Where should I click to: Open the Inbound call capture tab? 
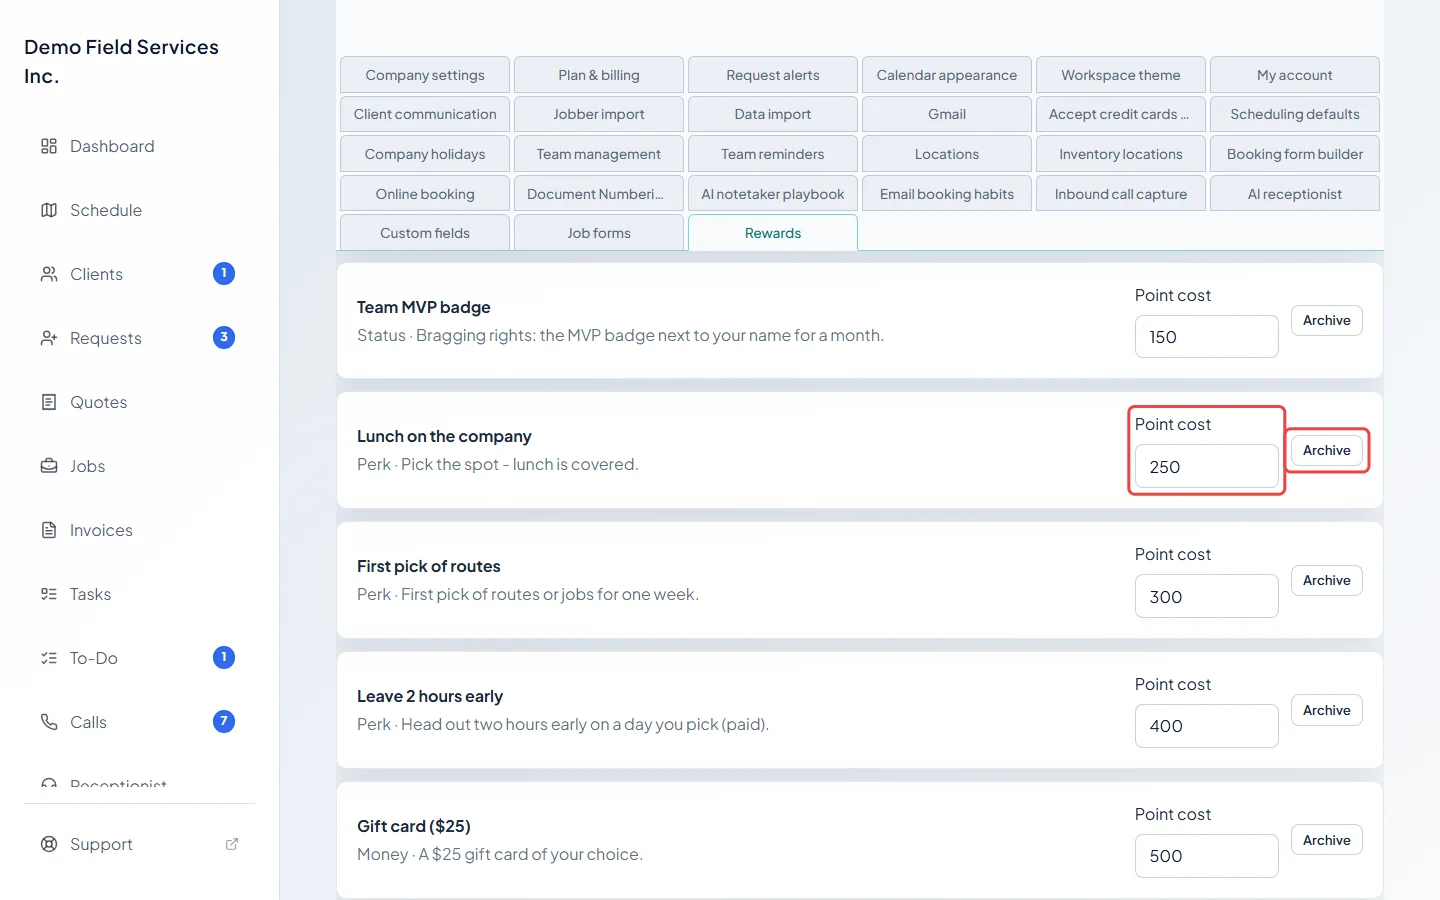[x=1121, y=194]
